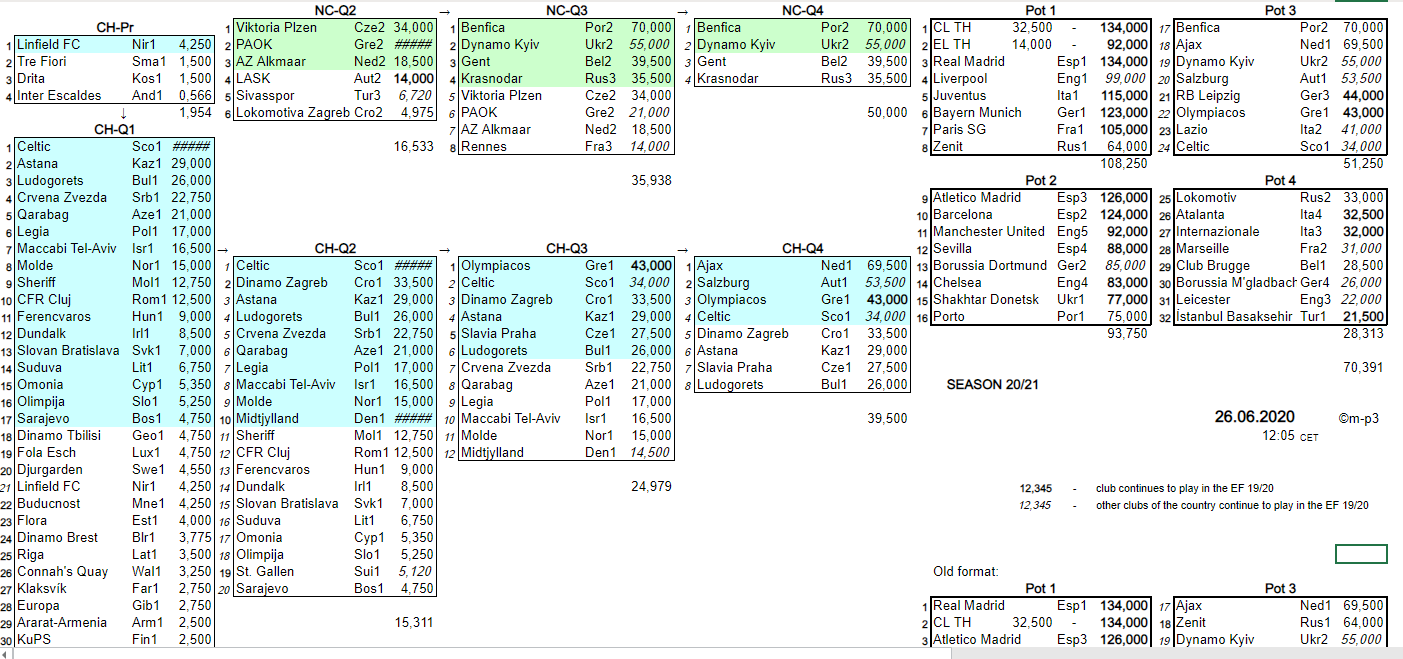Click the CH-Q3 section header
This screenshot has height=659, width=1403.
(x=567, y=249)
